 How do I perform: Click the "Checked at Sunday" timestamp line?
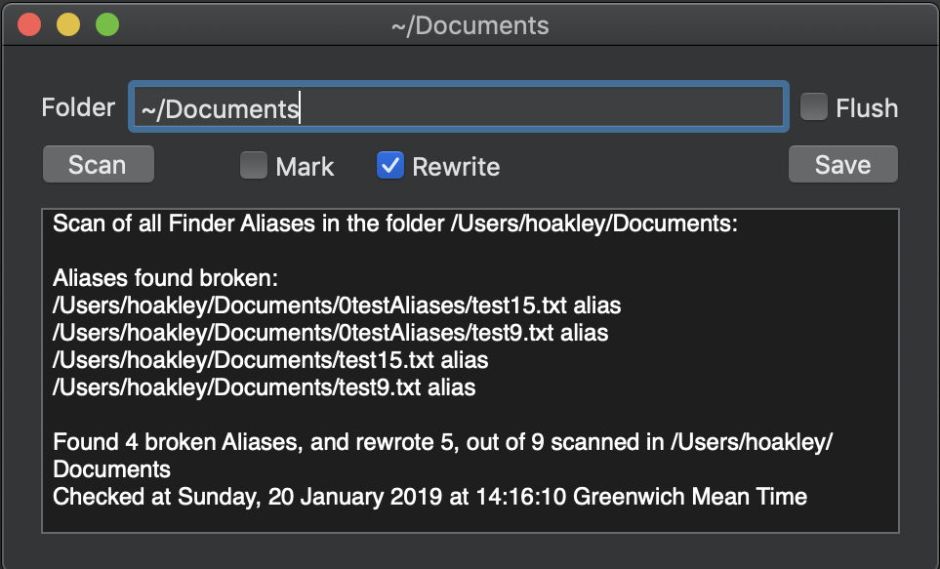[x=429, y=496]
